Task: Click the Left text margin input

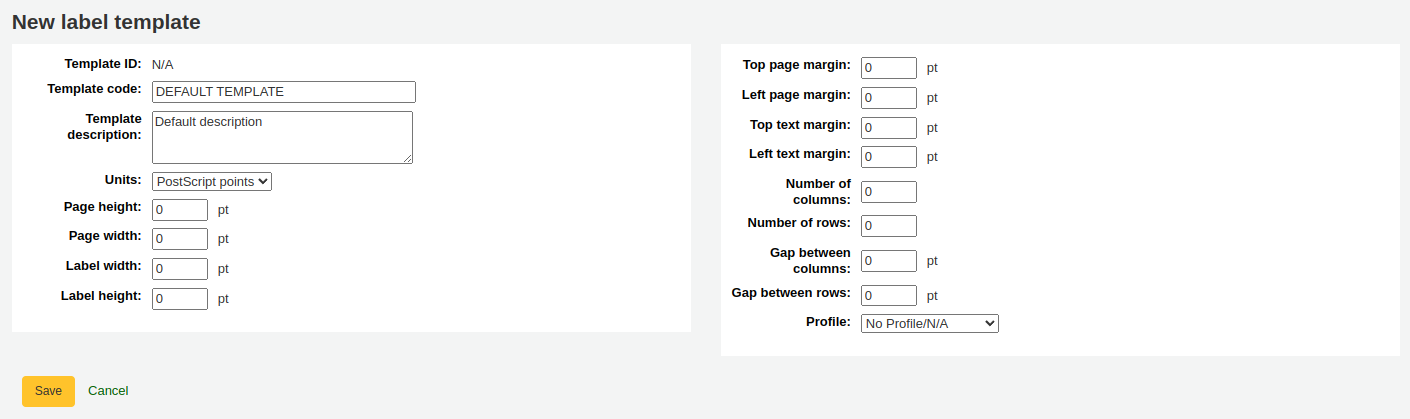Action: tap(888, 157)
